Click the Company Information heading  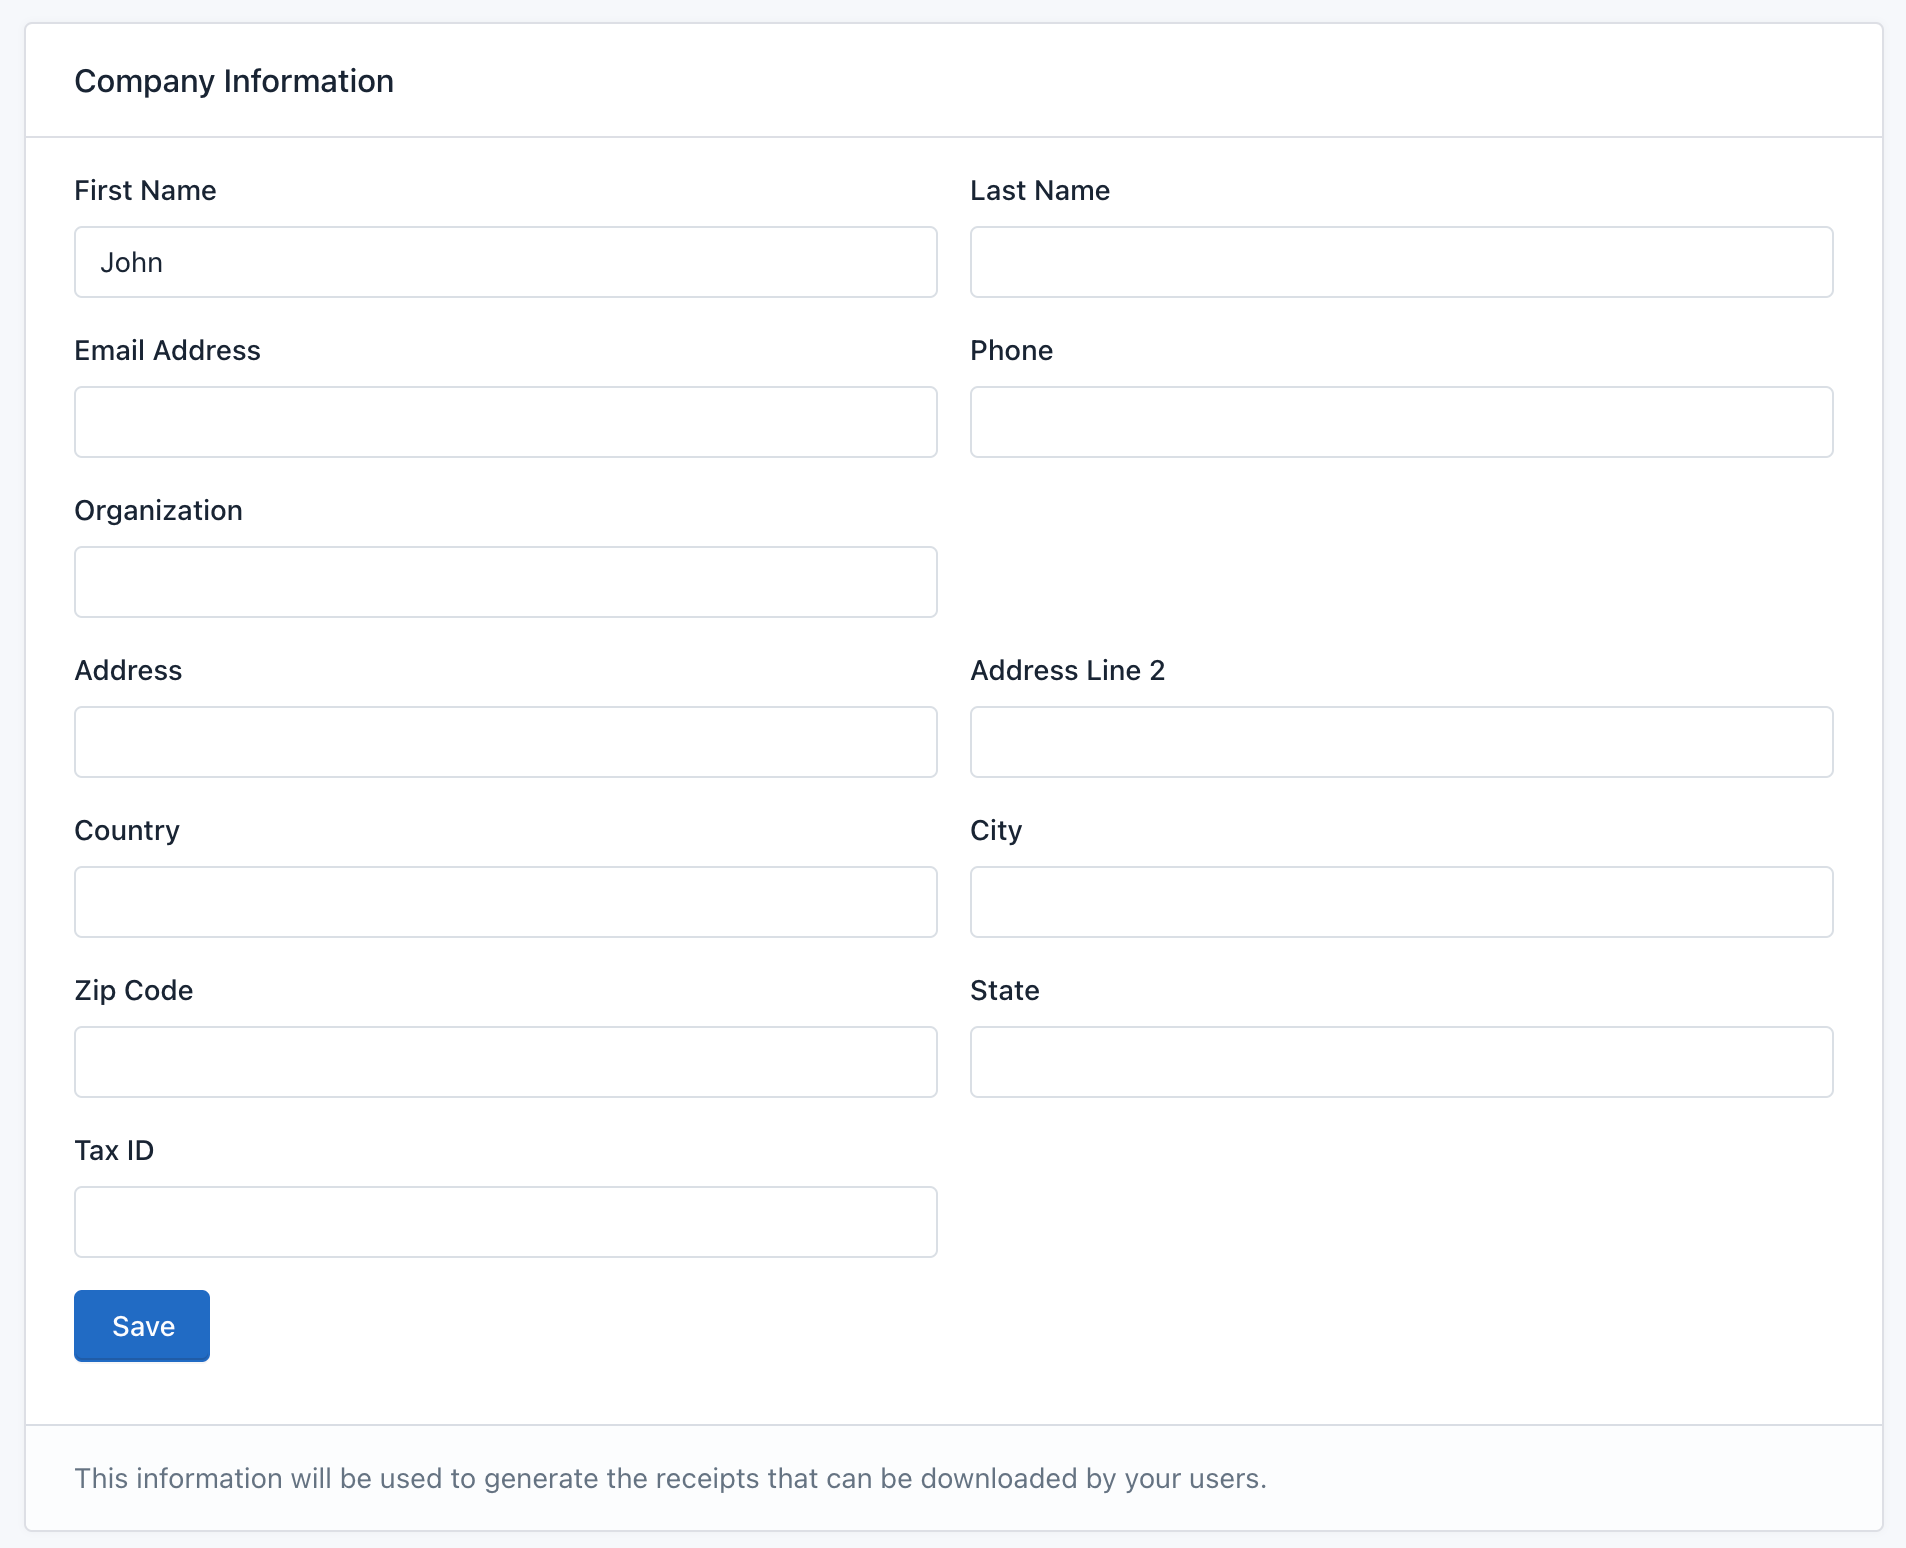tap(233, 81)
